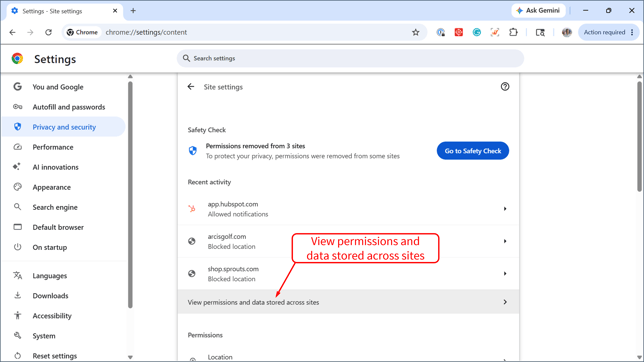This screenshot has height=362, width=644.
Task: Click the Chrome site info chip in address bar
Action: click(x=83, y=32)
